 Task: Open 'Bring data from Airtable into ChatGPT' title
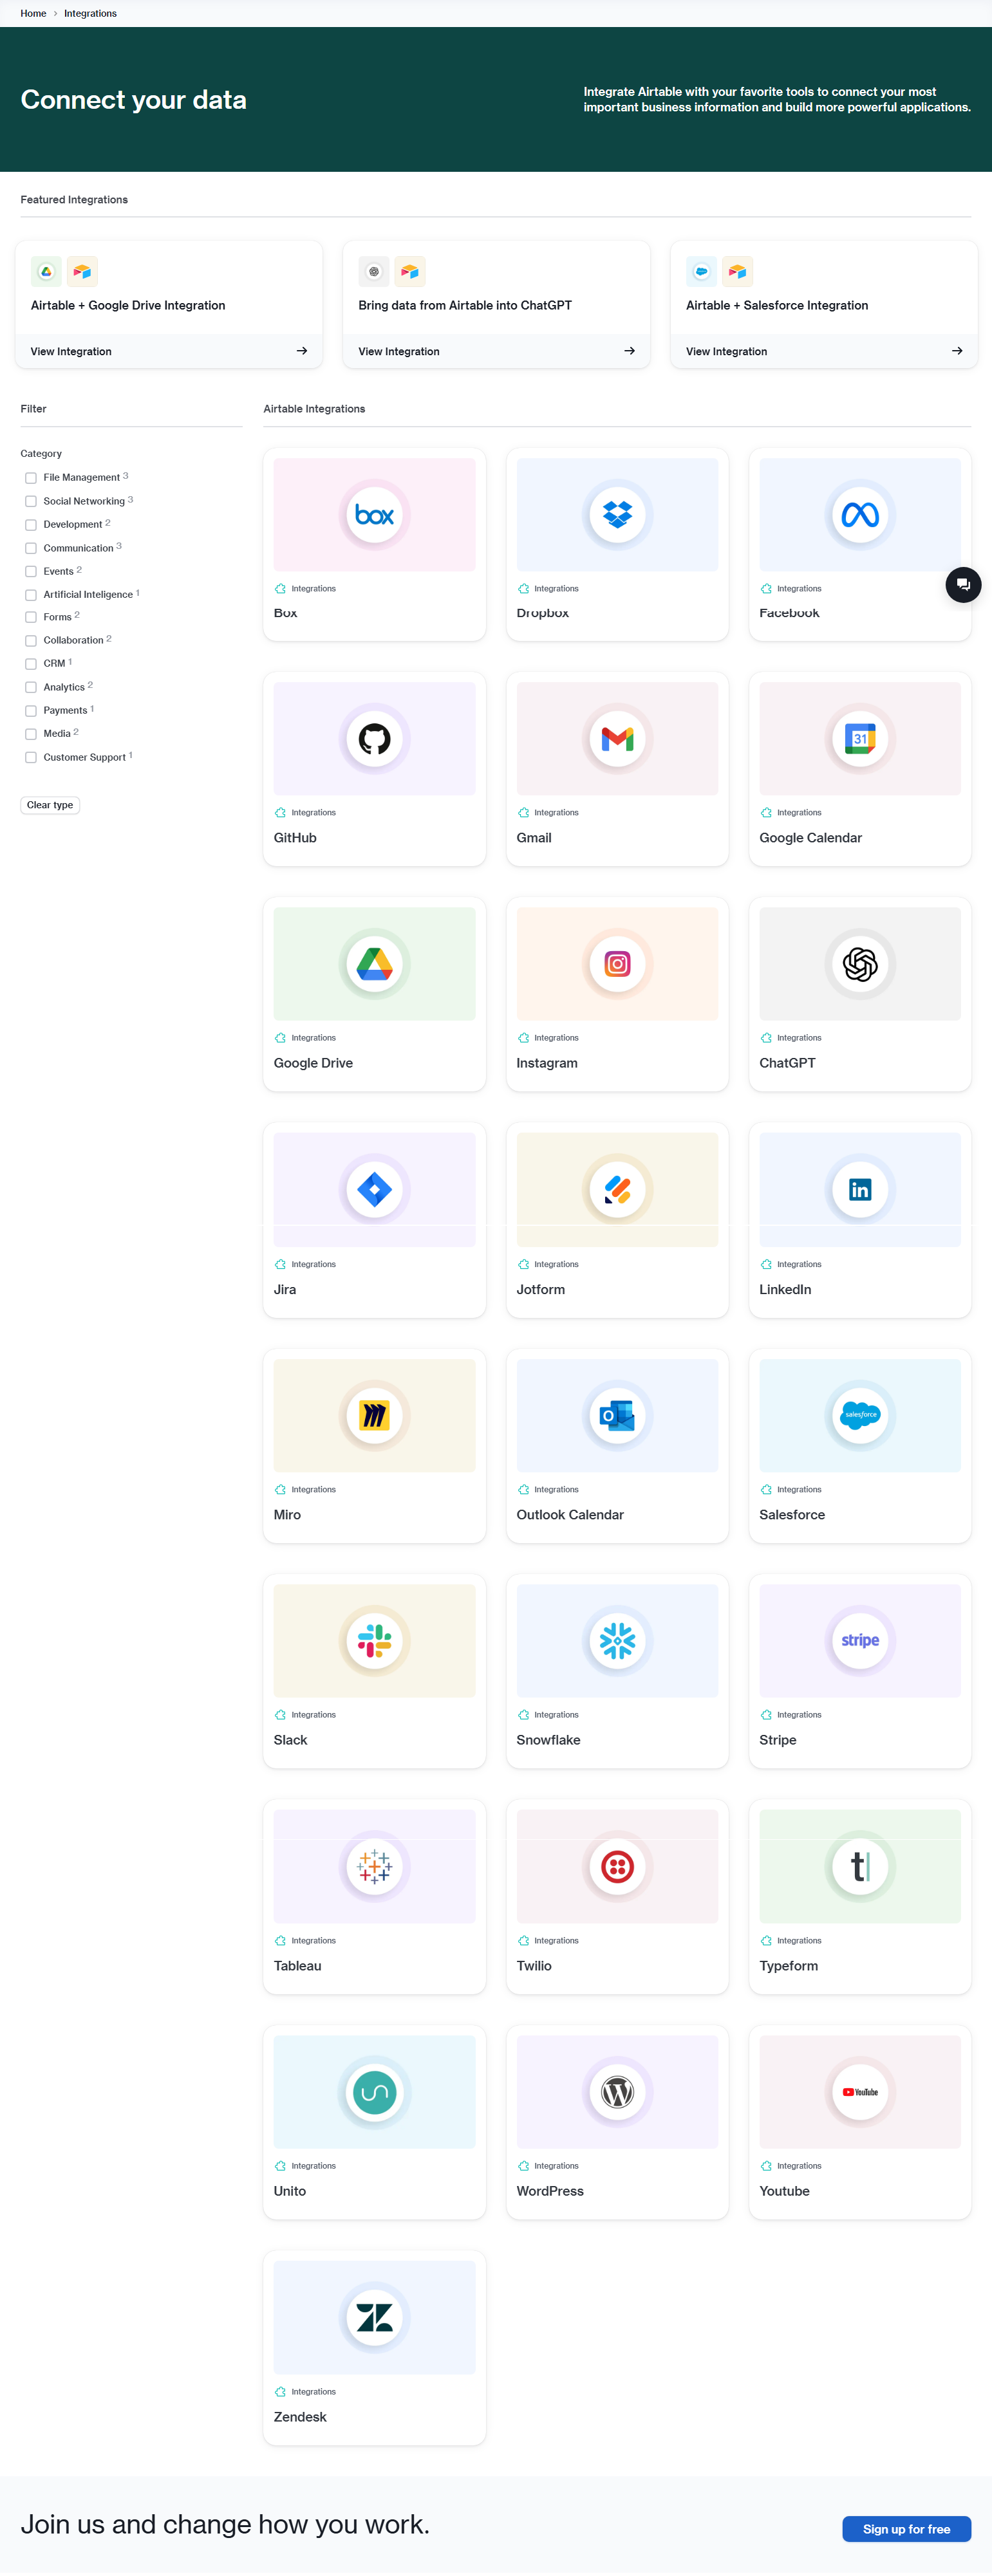pyautogui.click(x=465, y=305)
